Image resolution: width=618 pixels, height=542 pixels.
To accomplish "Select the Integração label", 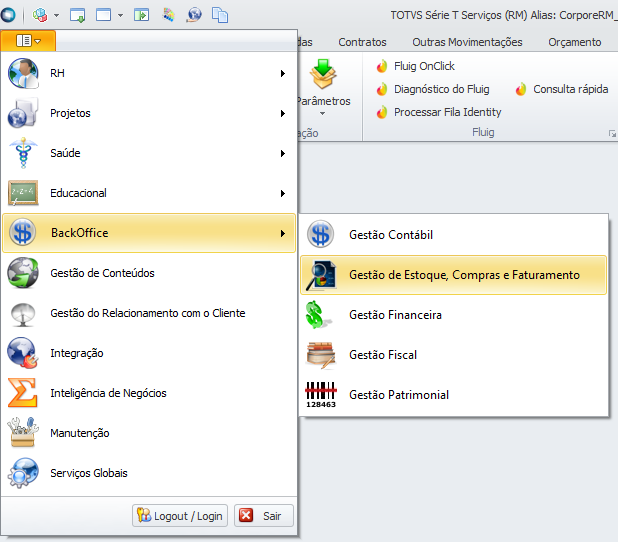I will pos(76,353).
